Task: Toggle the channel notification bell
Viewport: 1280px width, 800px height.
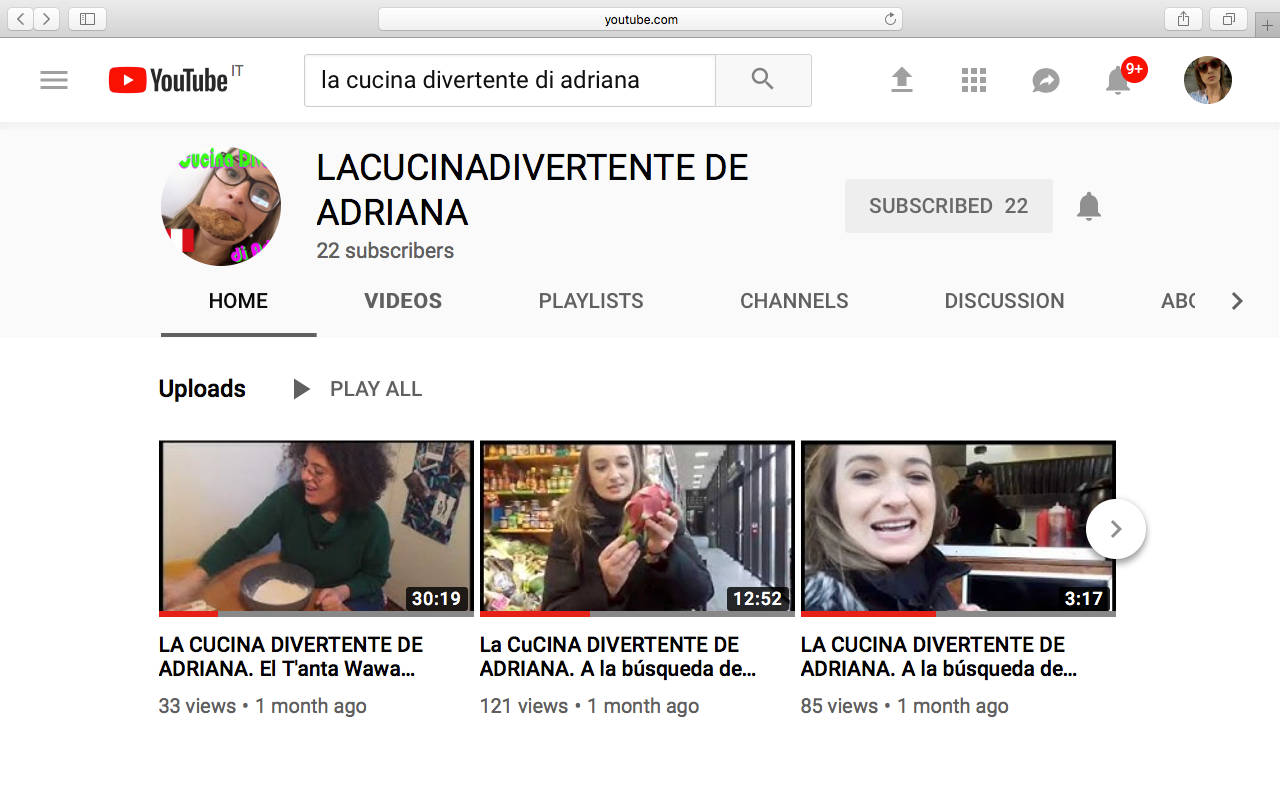Action: pyautogui.click(x=1088, y=206)
